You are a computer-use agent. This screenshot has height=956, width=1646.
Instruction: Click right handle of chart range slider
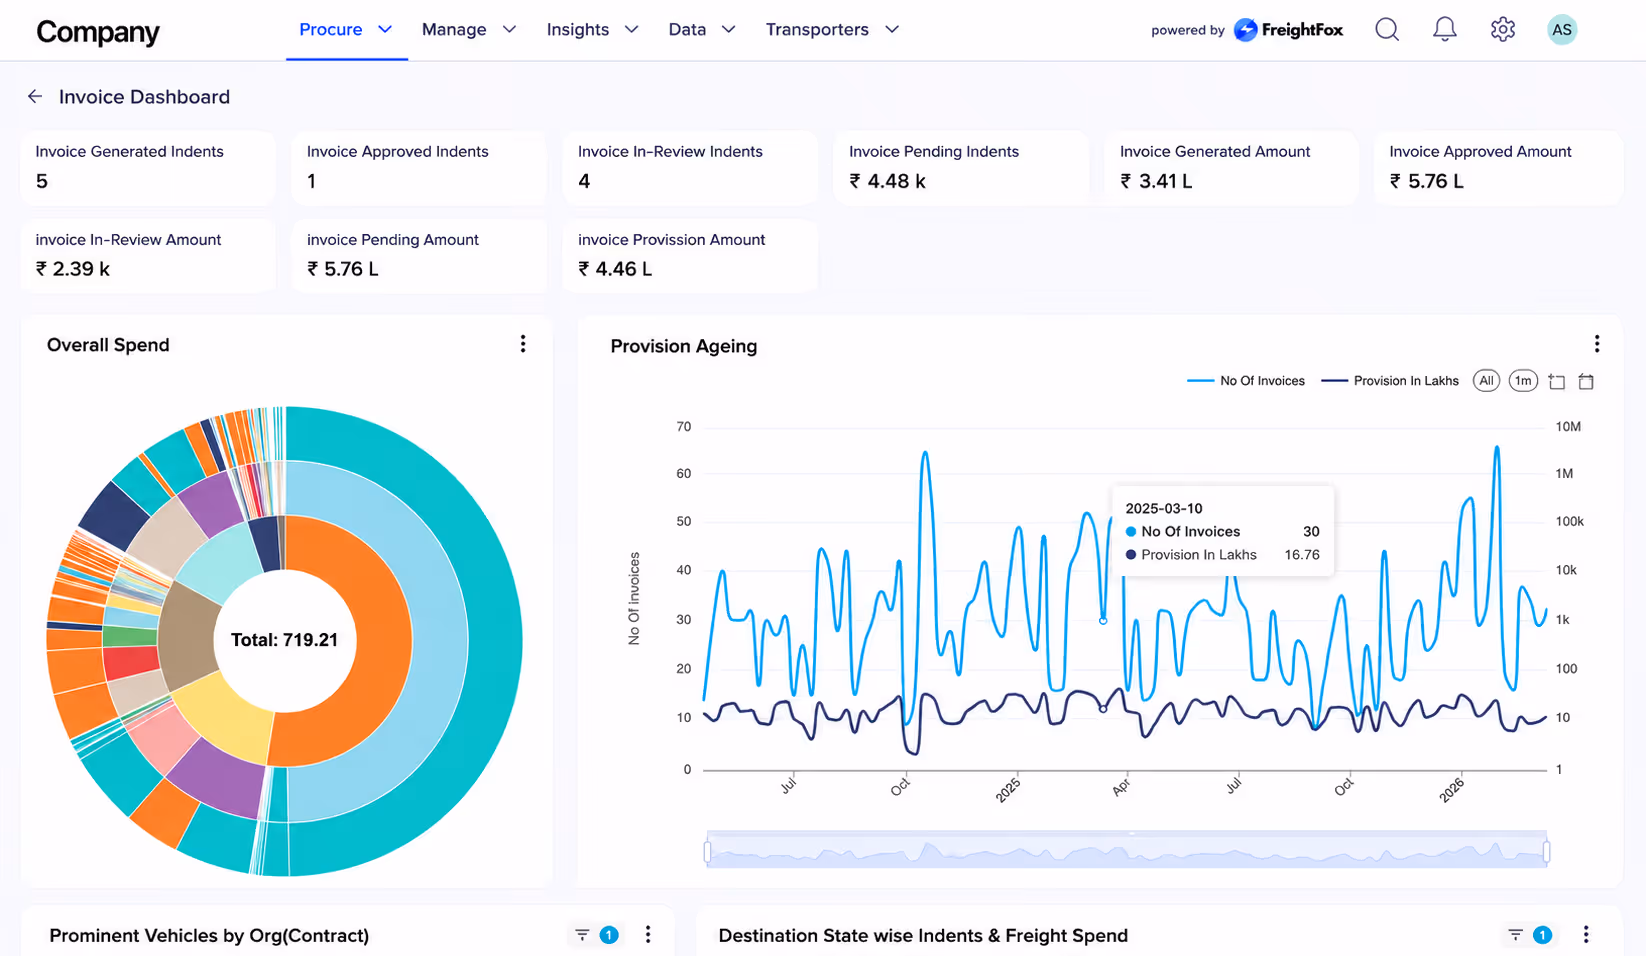(x=1546, y=852)
